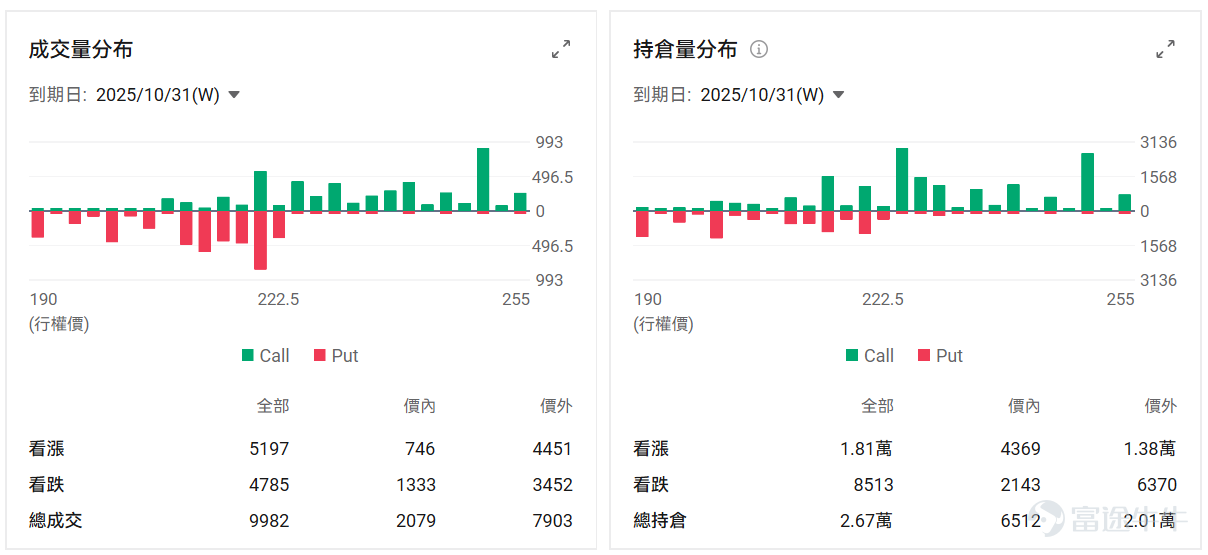Click the (行權價) axis caption in 持倉量分布 panel
The image size is (1208, 555).
point(663,324)
